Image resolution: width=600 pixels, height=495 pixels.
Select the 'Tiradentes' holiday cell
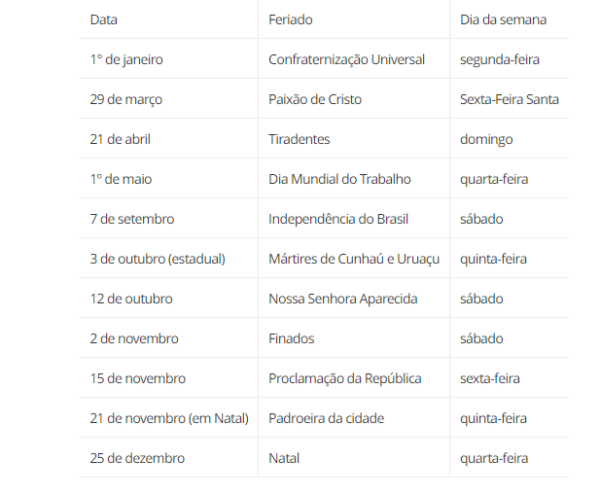(x=299, y=139)
